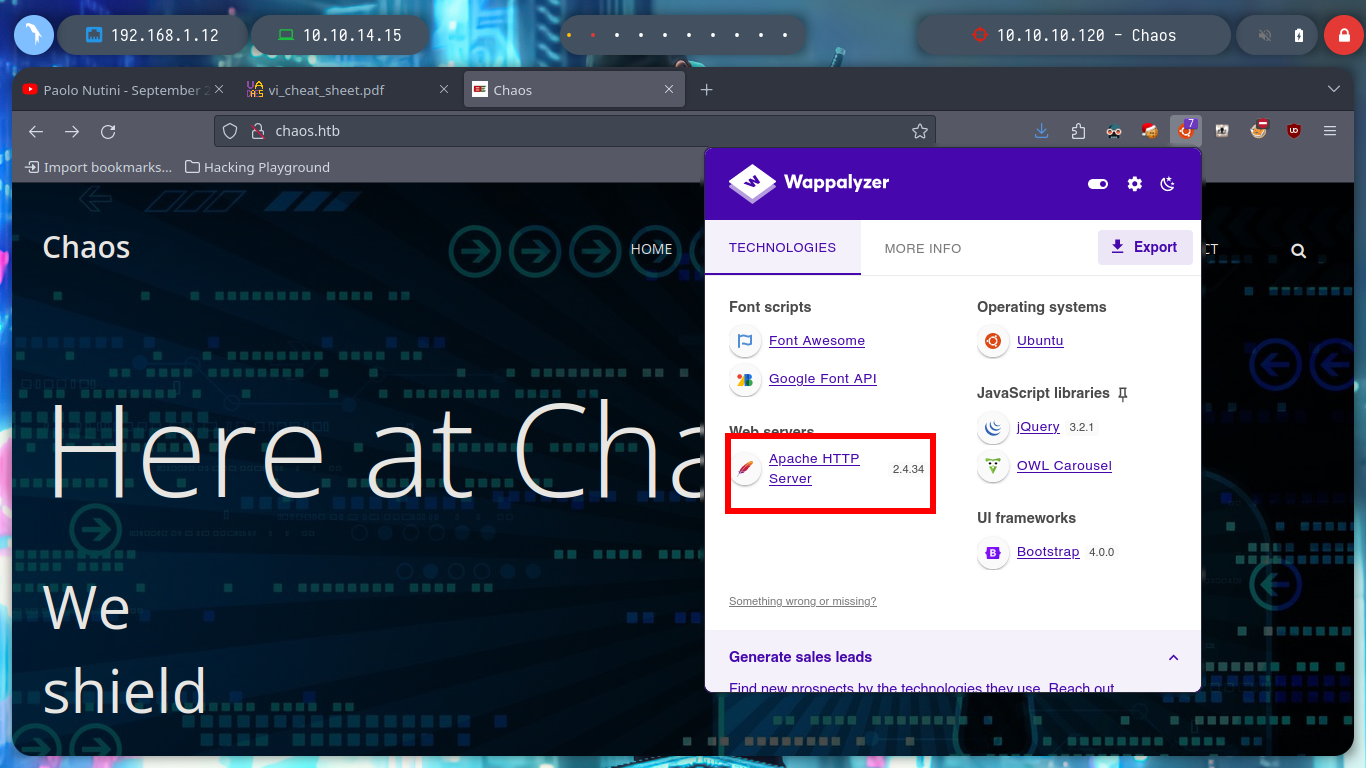Bookmark this page with the star icon
The width and height of the screenshot is (1366, 768).
[x=920, y=131]
